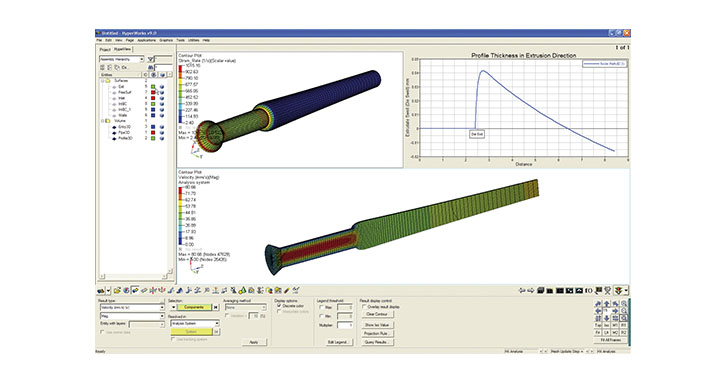Image resolution: width=726 pixels, height=383 pixels.
Task: Click the Edit Legend button
Action: click(339, 342)
